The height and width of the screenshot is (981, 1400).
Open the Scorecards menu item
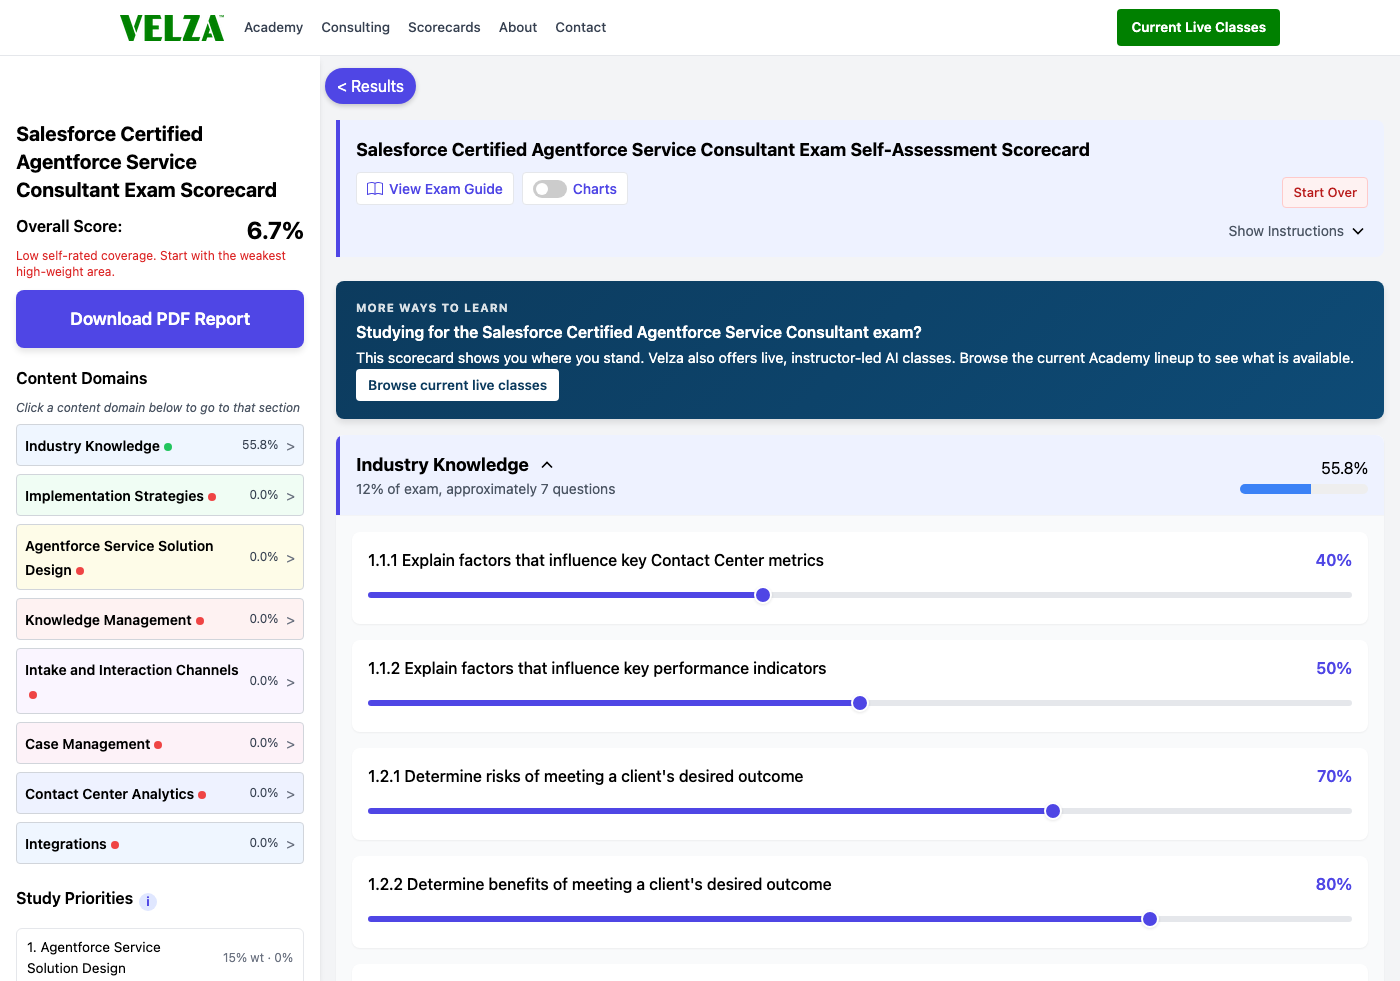click(444, 27)
